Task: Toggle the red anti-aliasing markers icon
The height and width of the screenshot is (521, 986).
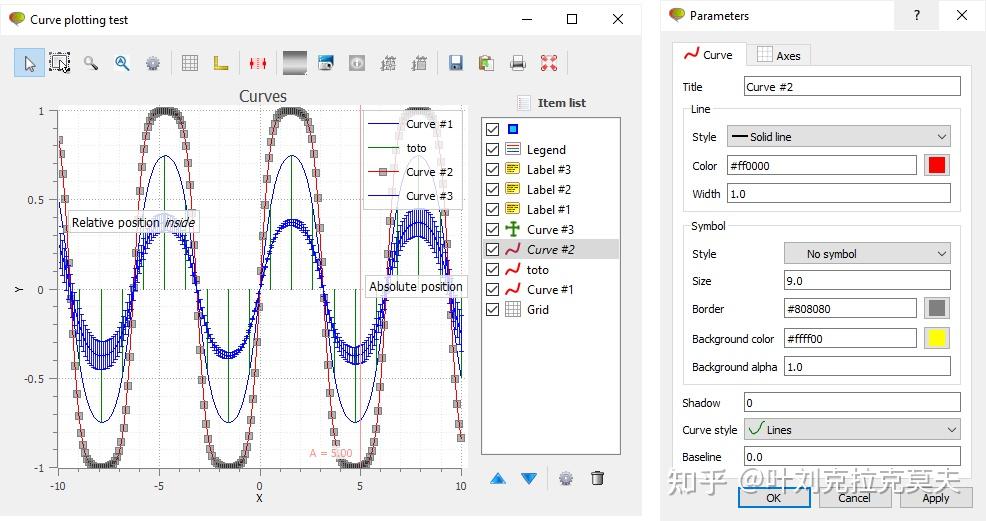Action: click(258, 63)
